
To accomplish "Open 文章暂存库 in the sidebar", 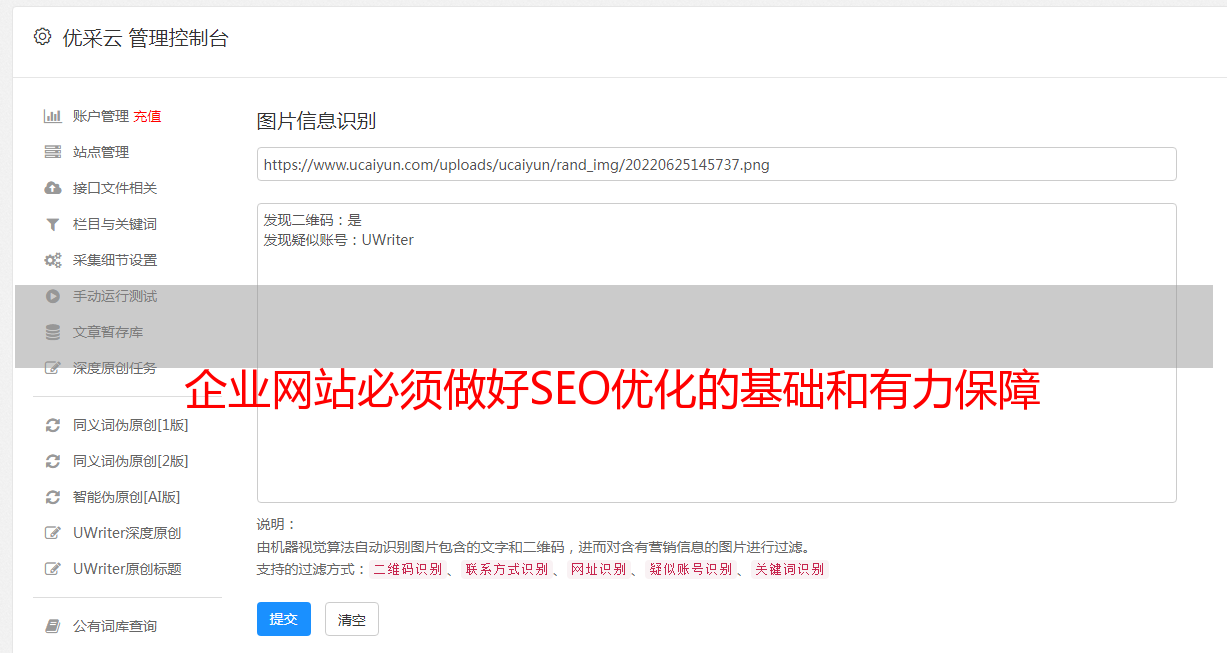I will pos(108,332).
